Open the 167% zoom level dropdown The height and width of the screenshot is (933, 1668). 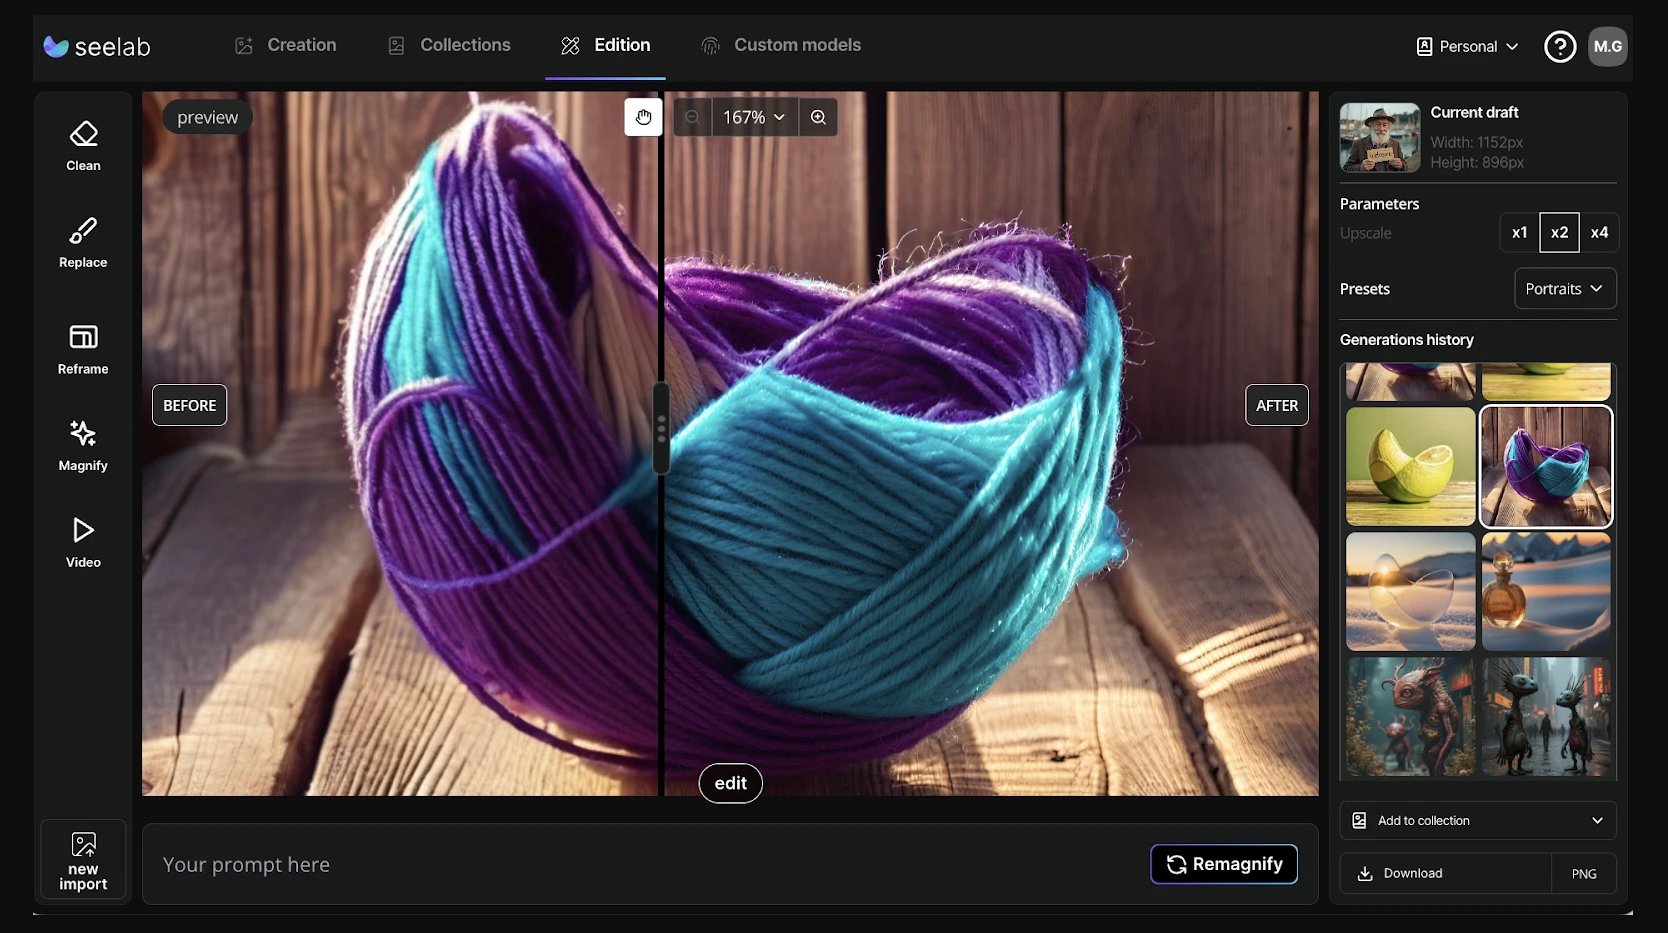(x=754, y=117)
